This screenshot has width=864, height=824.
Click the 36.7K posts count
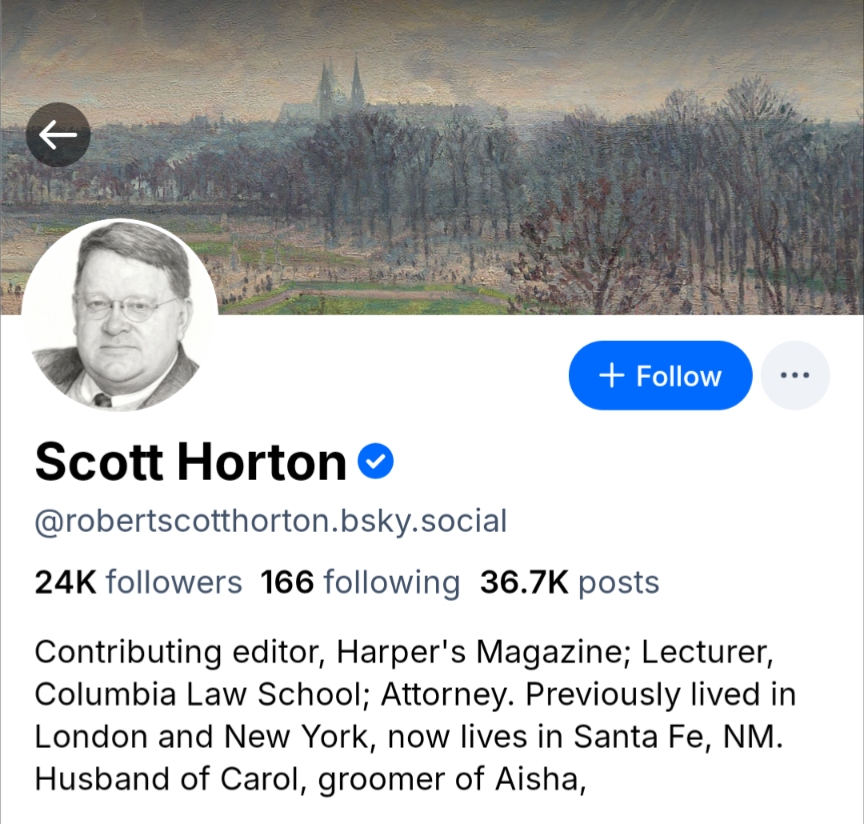point(569,582)
